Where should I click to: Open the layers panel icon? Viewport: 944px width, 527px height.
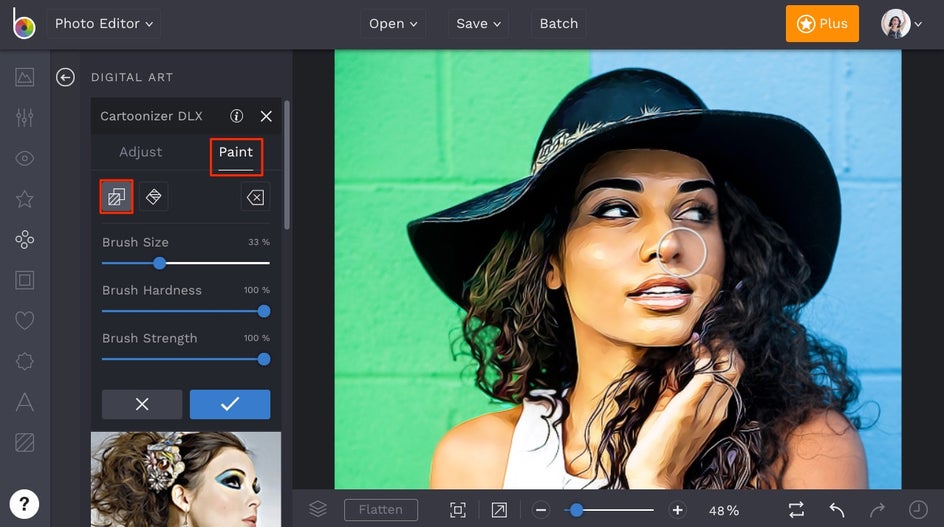pos(318,510)
